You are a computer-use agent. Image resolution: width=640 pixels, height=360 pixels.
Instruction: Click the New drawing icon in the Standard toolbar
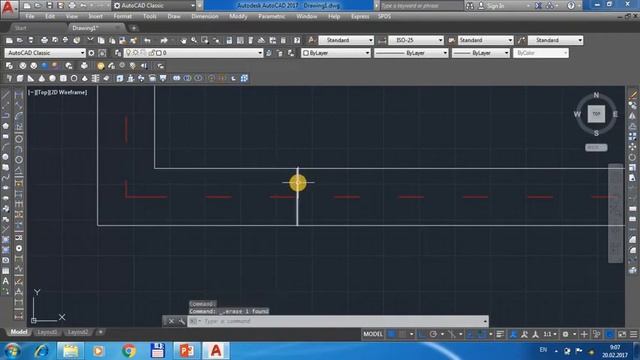tap(9, 40)
